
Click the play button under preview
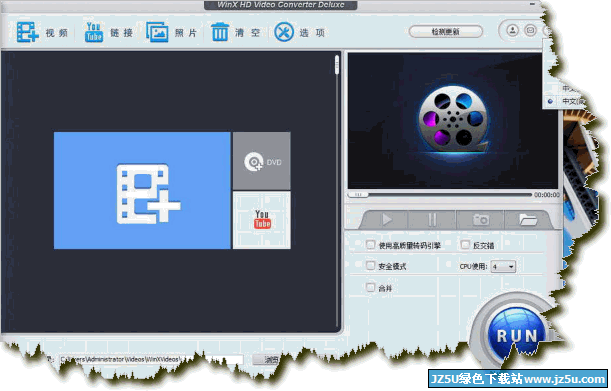387,220
